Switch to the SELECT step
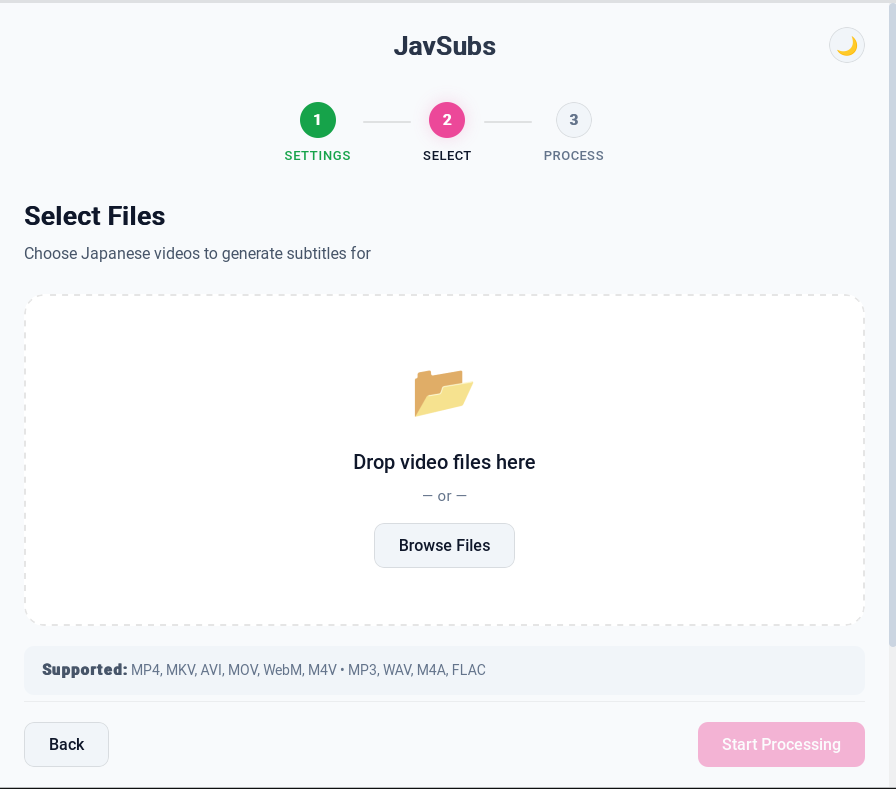Screen dimensions: 896x789 (x=446, y=155)
